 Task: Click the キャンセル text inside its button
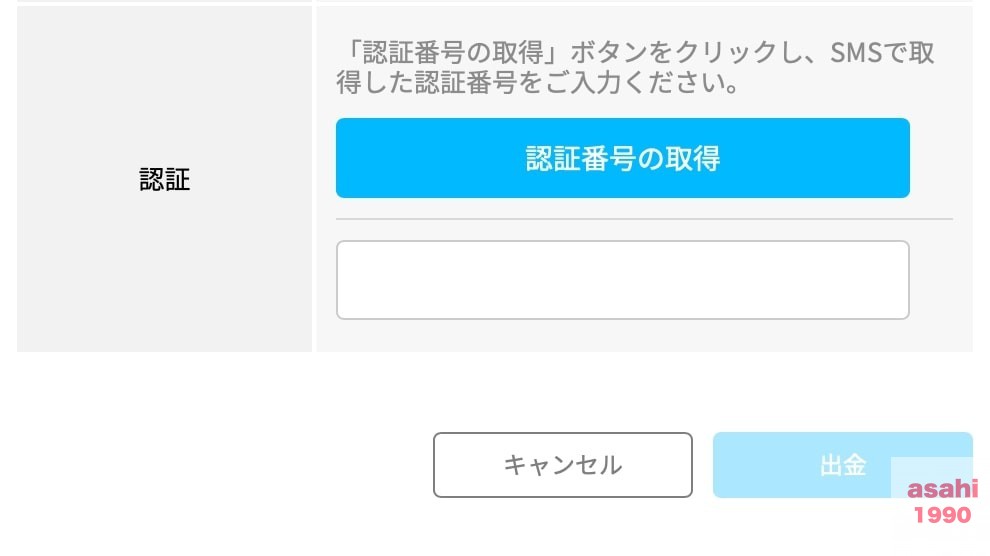(x=563, y=465)
